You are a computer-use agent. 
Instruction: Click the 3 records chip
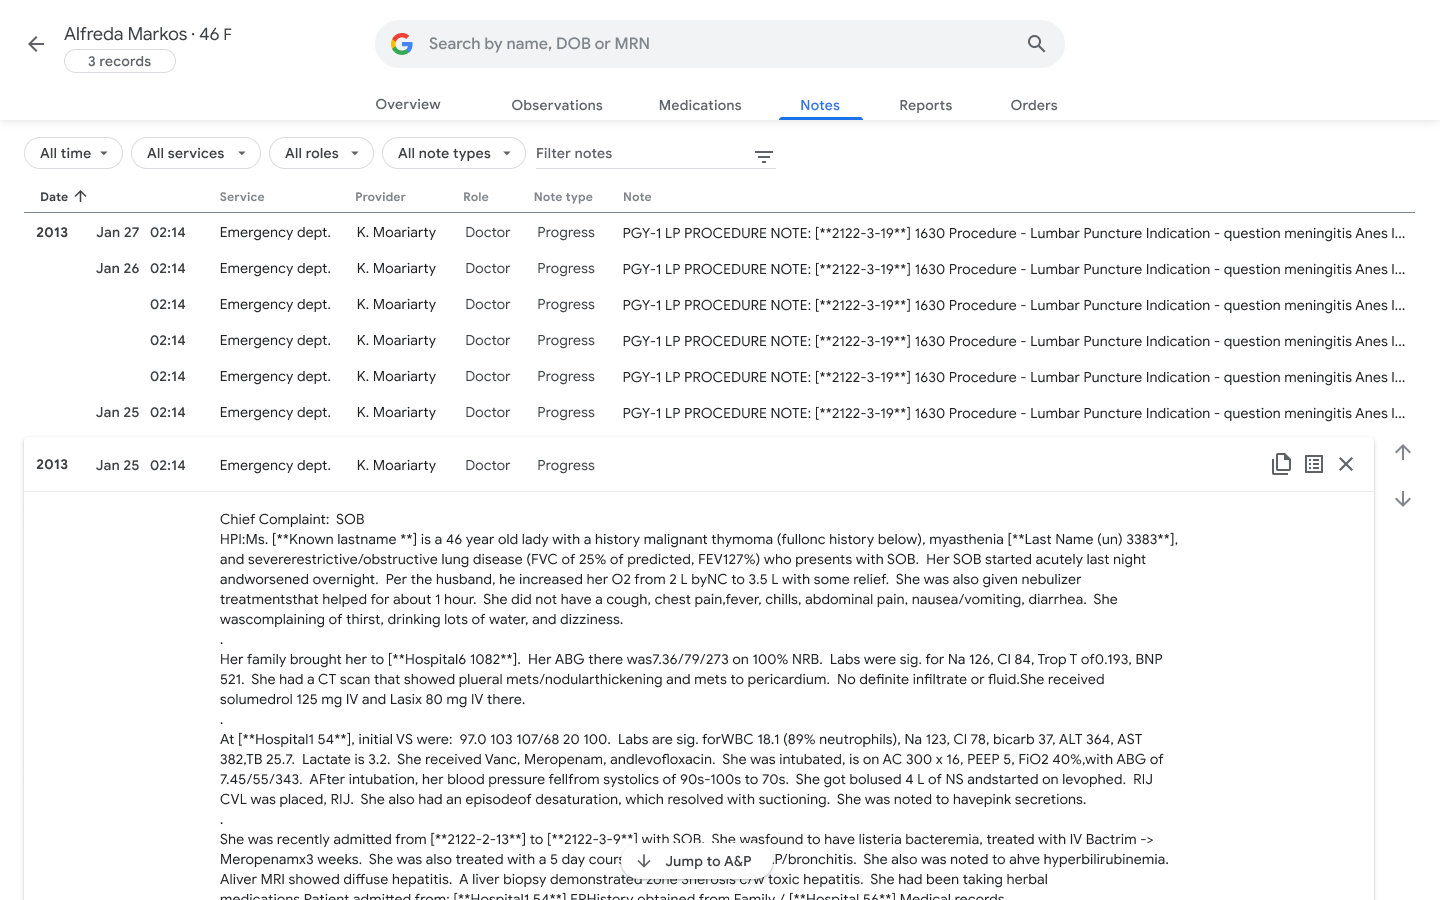point(120,61)
